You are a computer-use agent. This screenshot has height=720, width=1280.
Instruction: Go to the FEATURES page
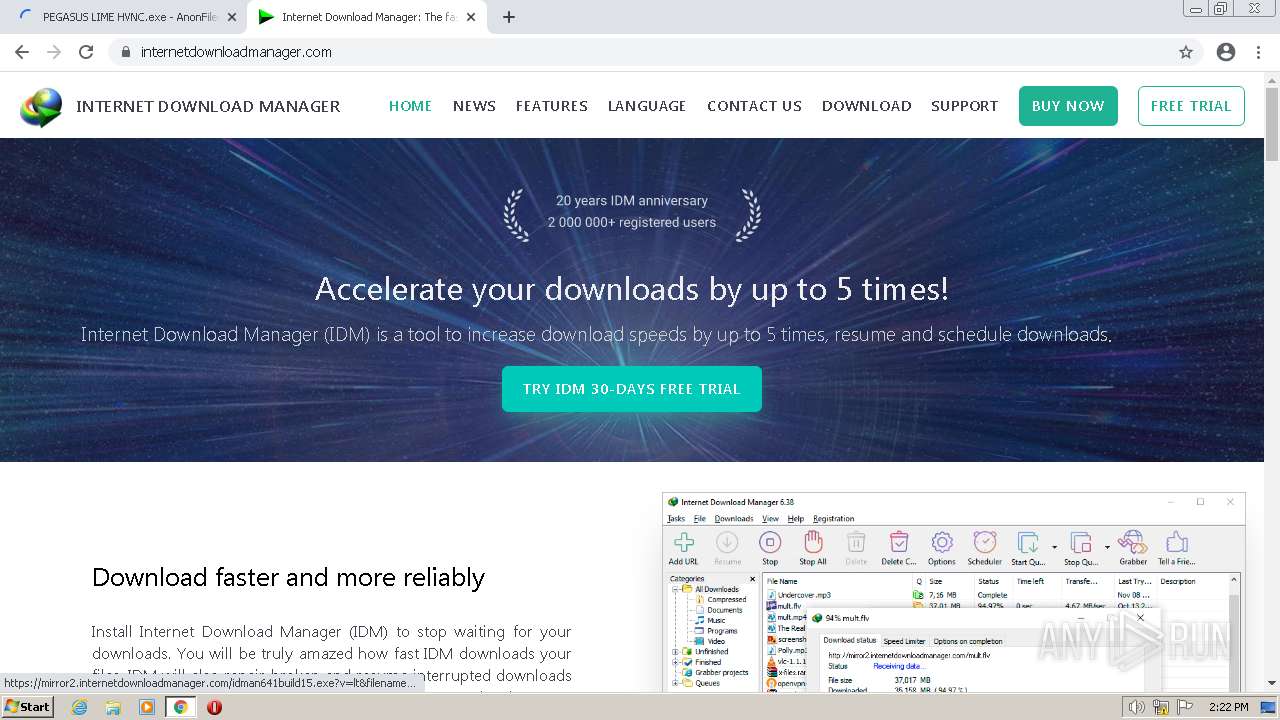coord(552,106)
